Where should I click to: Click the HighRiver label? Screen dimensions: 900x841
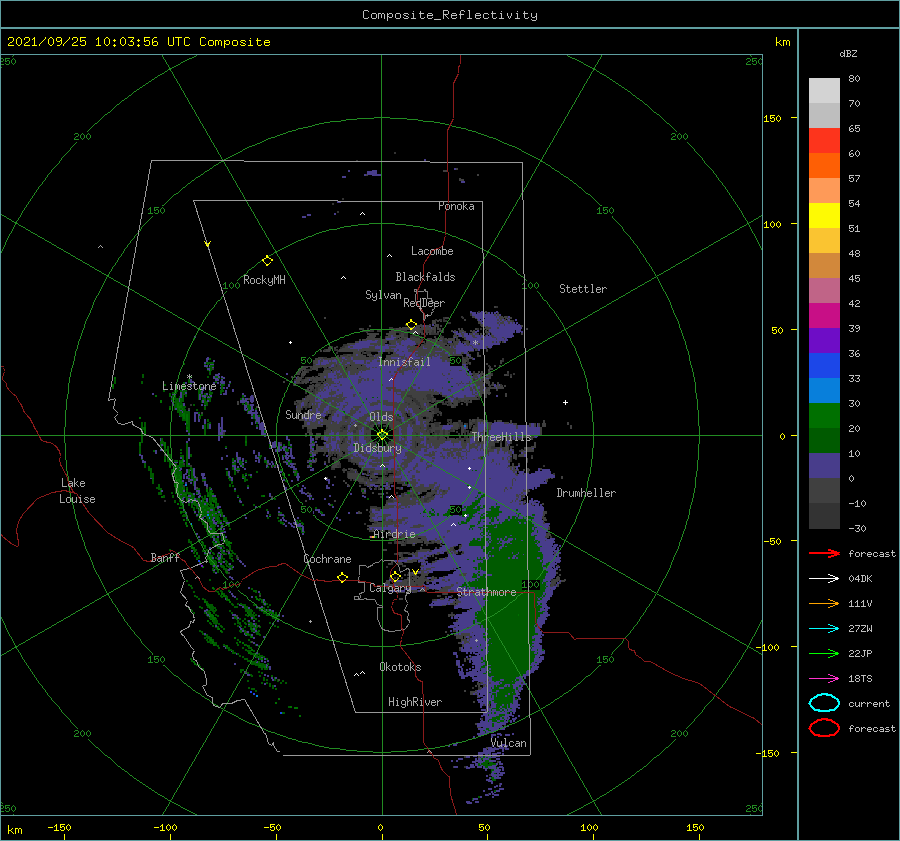click(415, 702)
